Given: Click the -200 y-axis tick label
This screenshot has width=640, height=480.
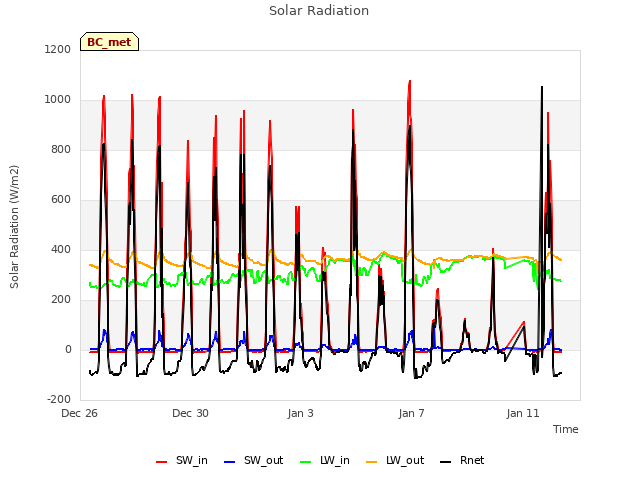Looking at the screenshot, I should tap(59, 400).
